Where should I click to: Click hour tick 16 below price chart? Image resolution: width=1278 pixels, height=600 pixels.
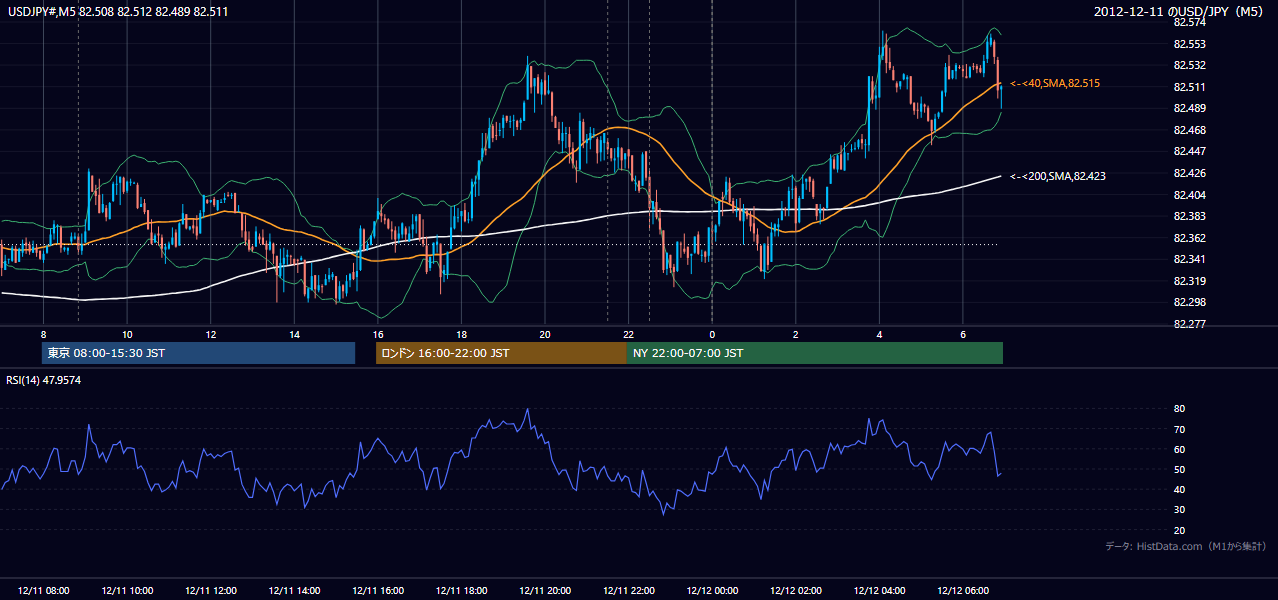coord(378,334)
